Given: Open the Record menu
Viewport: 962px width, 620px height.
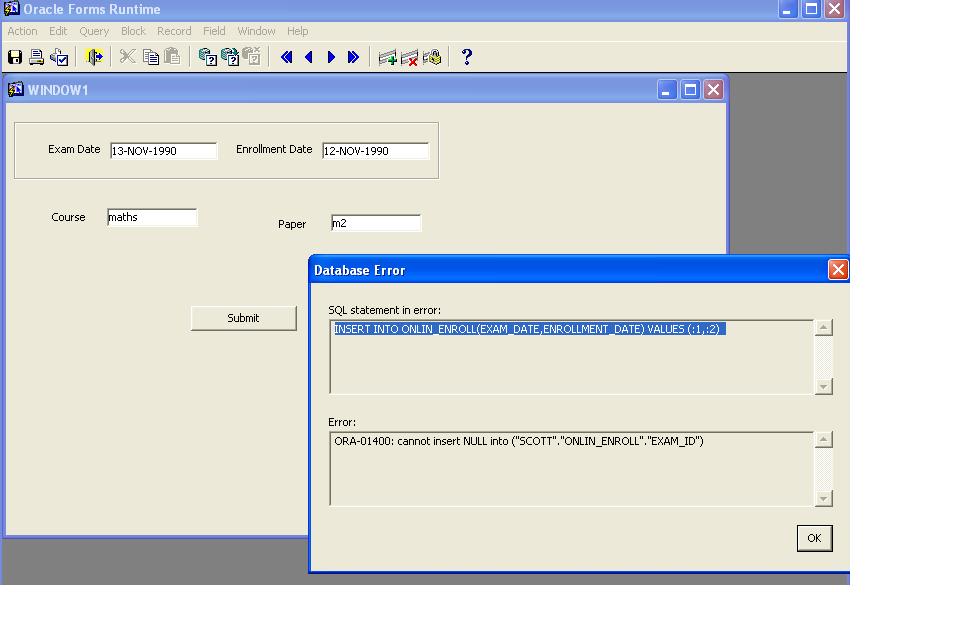Looking at the screenshot, I should pos(174,31).
